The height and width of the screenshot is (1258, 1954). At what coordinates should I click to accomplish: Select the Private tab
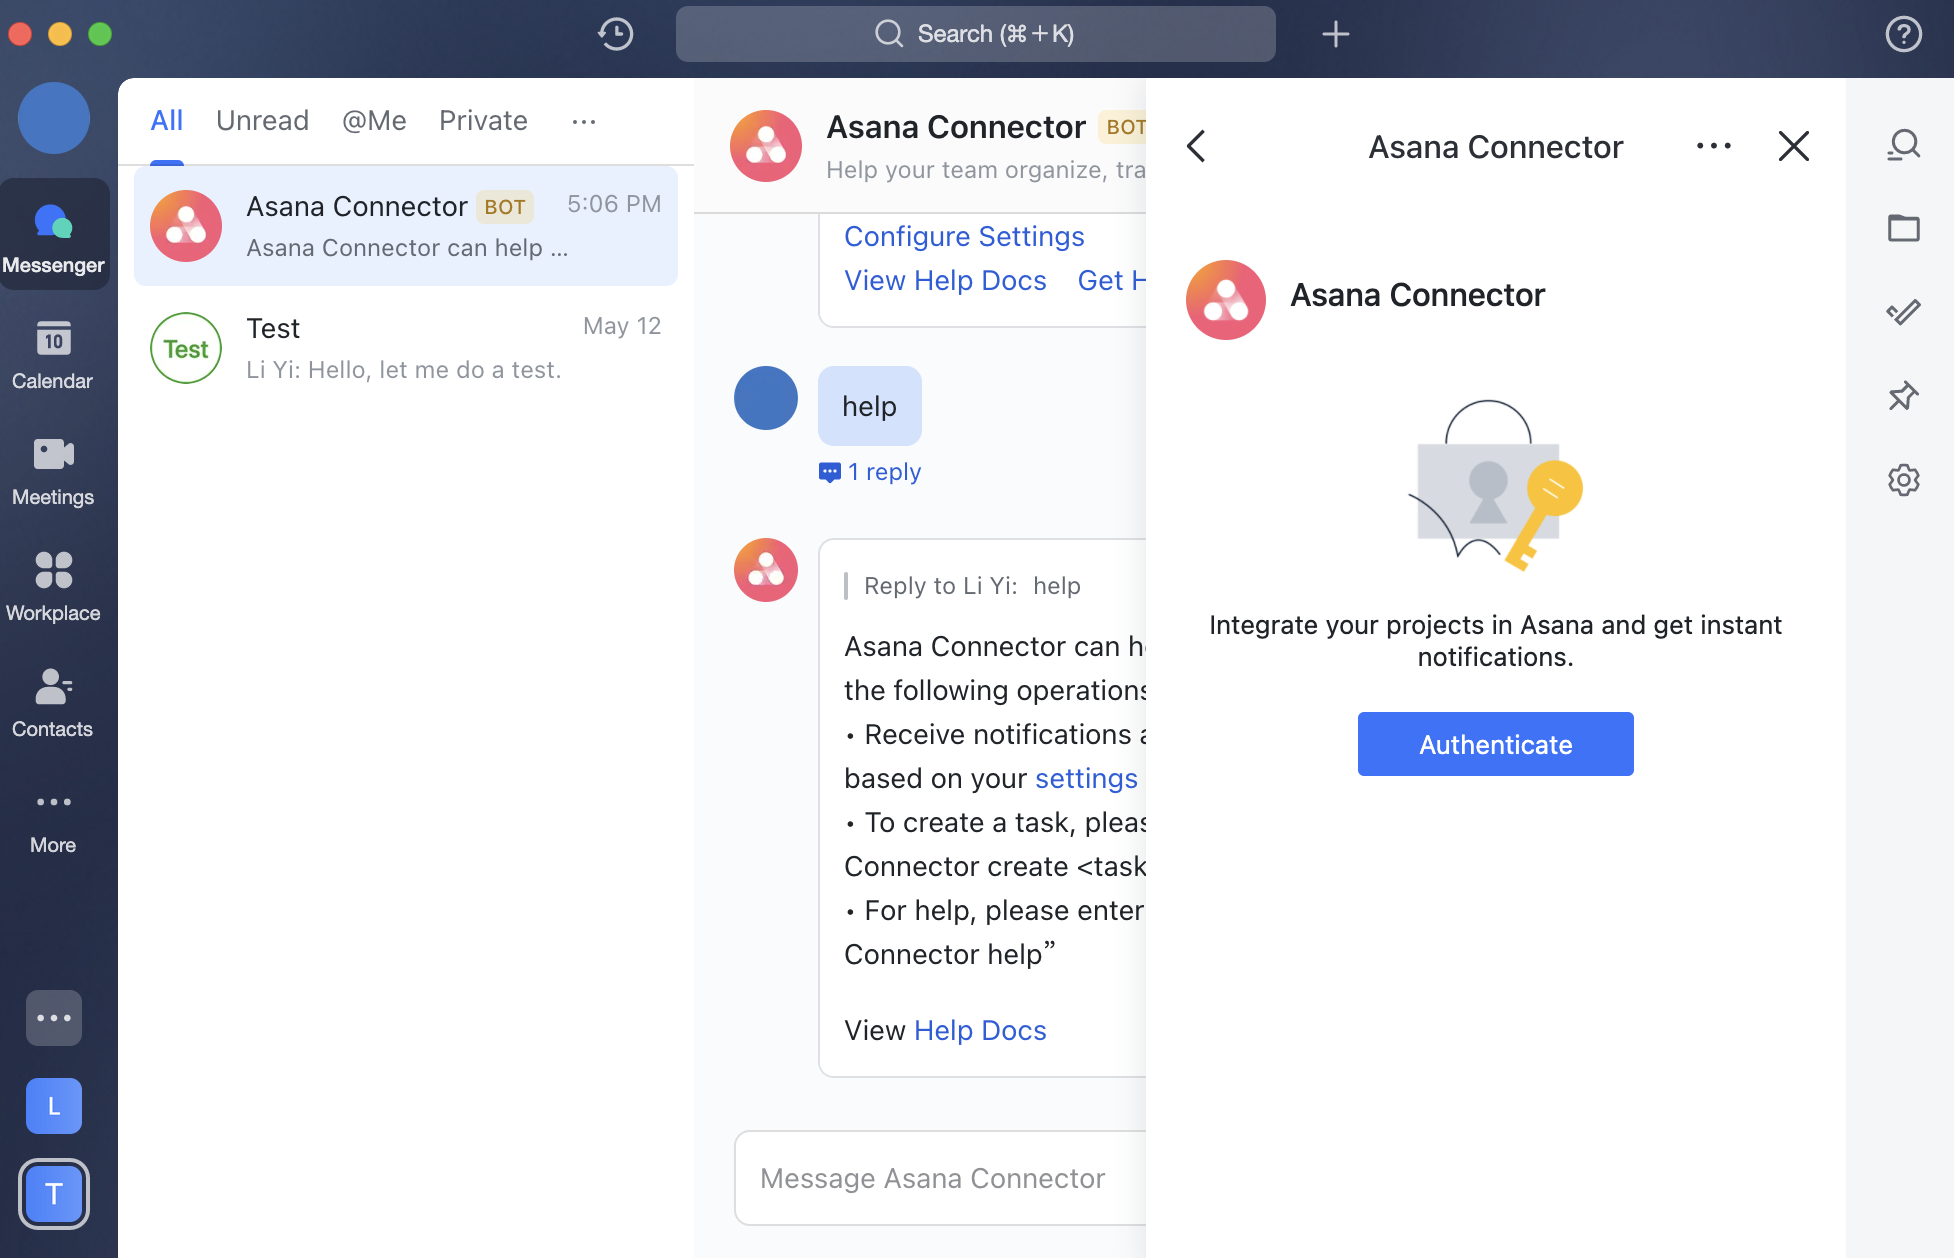tap(483, 121)
